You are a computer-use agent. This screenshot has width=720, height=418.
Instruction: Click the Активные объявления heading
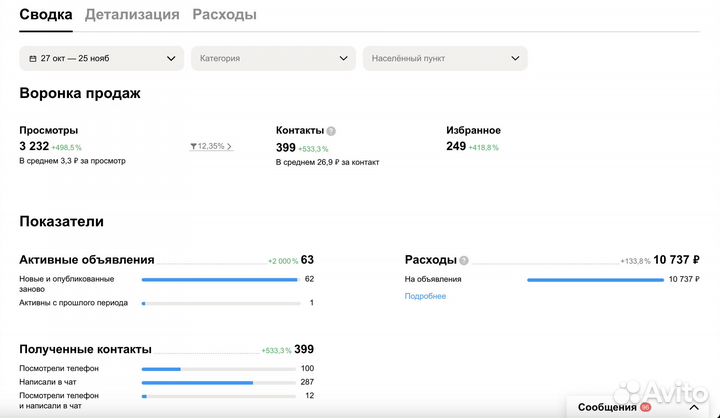[87, 260]
